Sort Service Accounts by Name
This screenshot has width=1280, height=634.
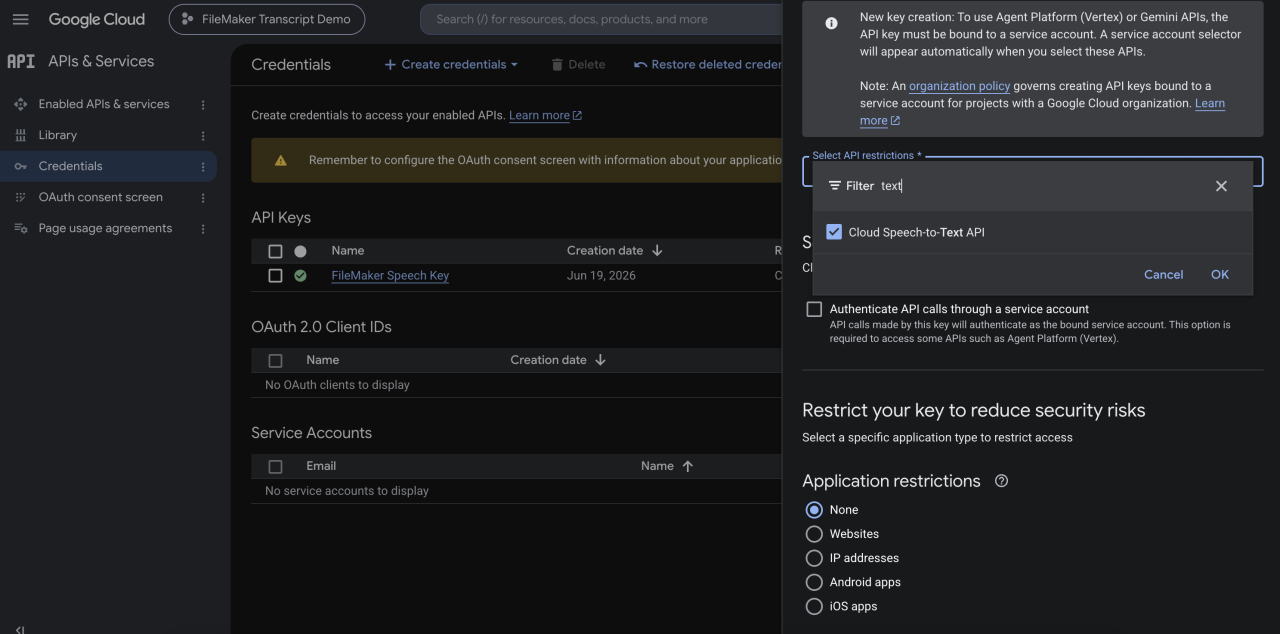click(x=667, y=466)
